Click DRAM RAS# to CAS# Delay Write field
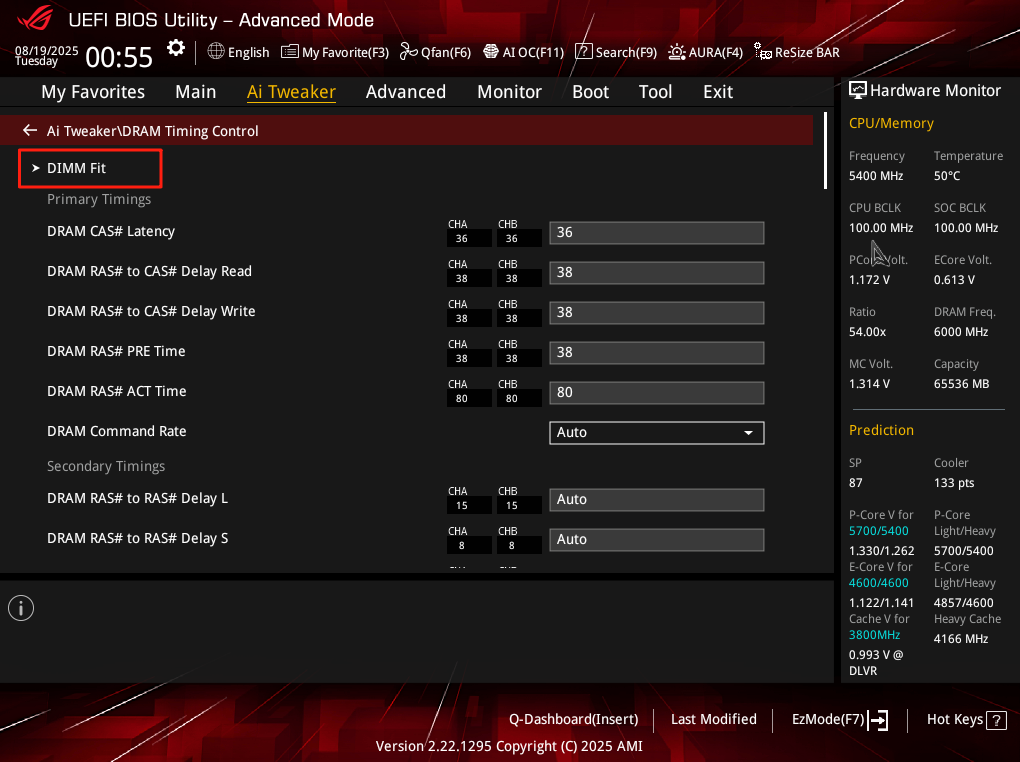This screenshot has width=1020, height=762. coord(656,313)
